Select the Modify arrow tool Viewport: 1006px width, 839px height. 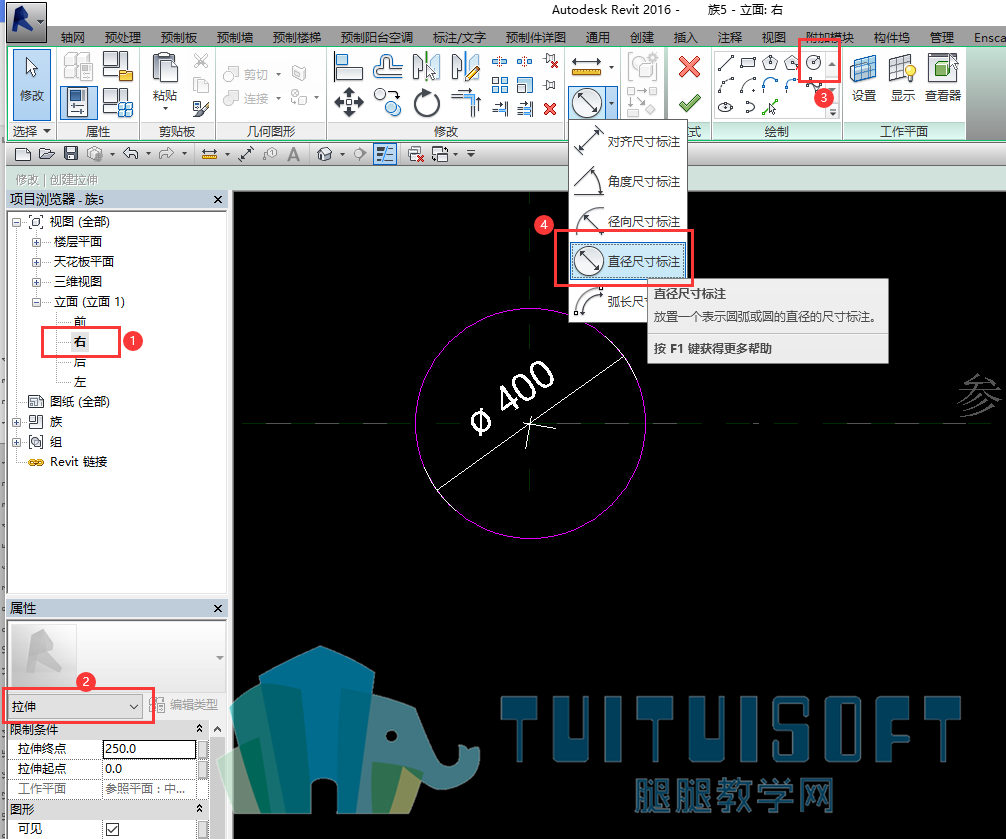click(31, 83)
